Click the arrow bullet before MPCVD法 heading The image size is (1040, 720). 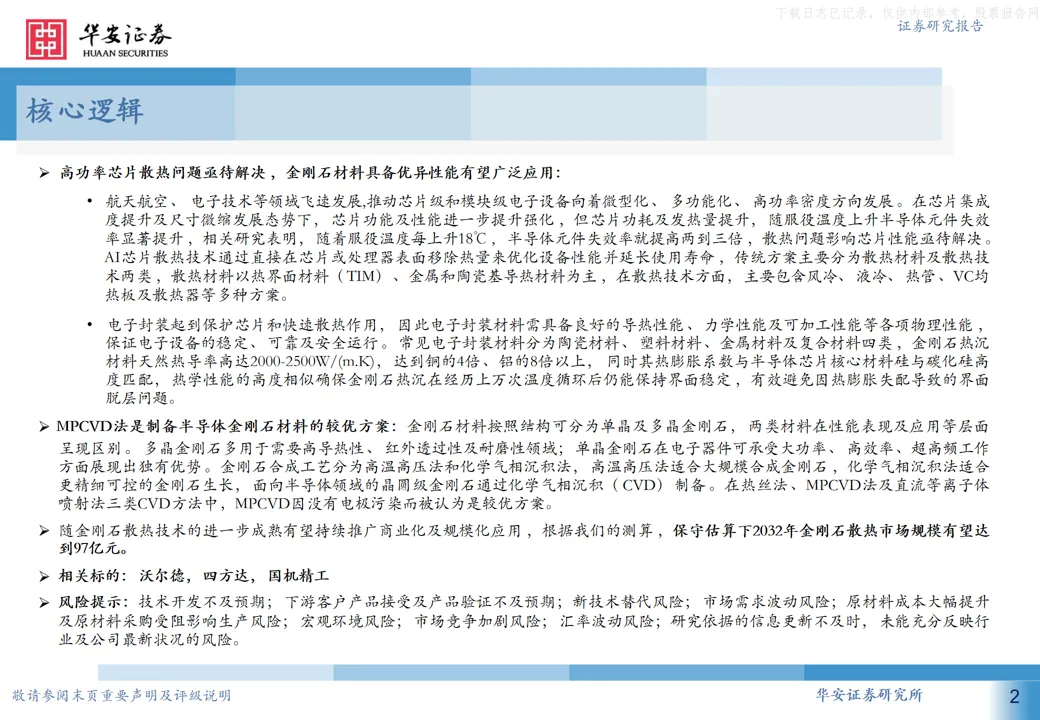tap(44, 426)
